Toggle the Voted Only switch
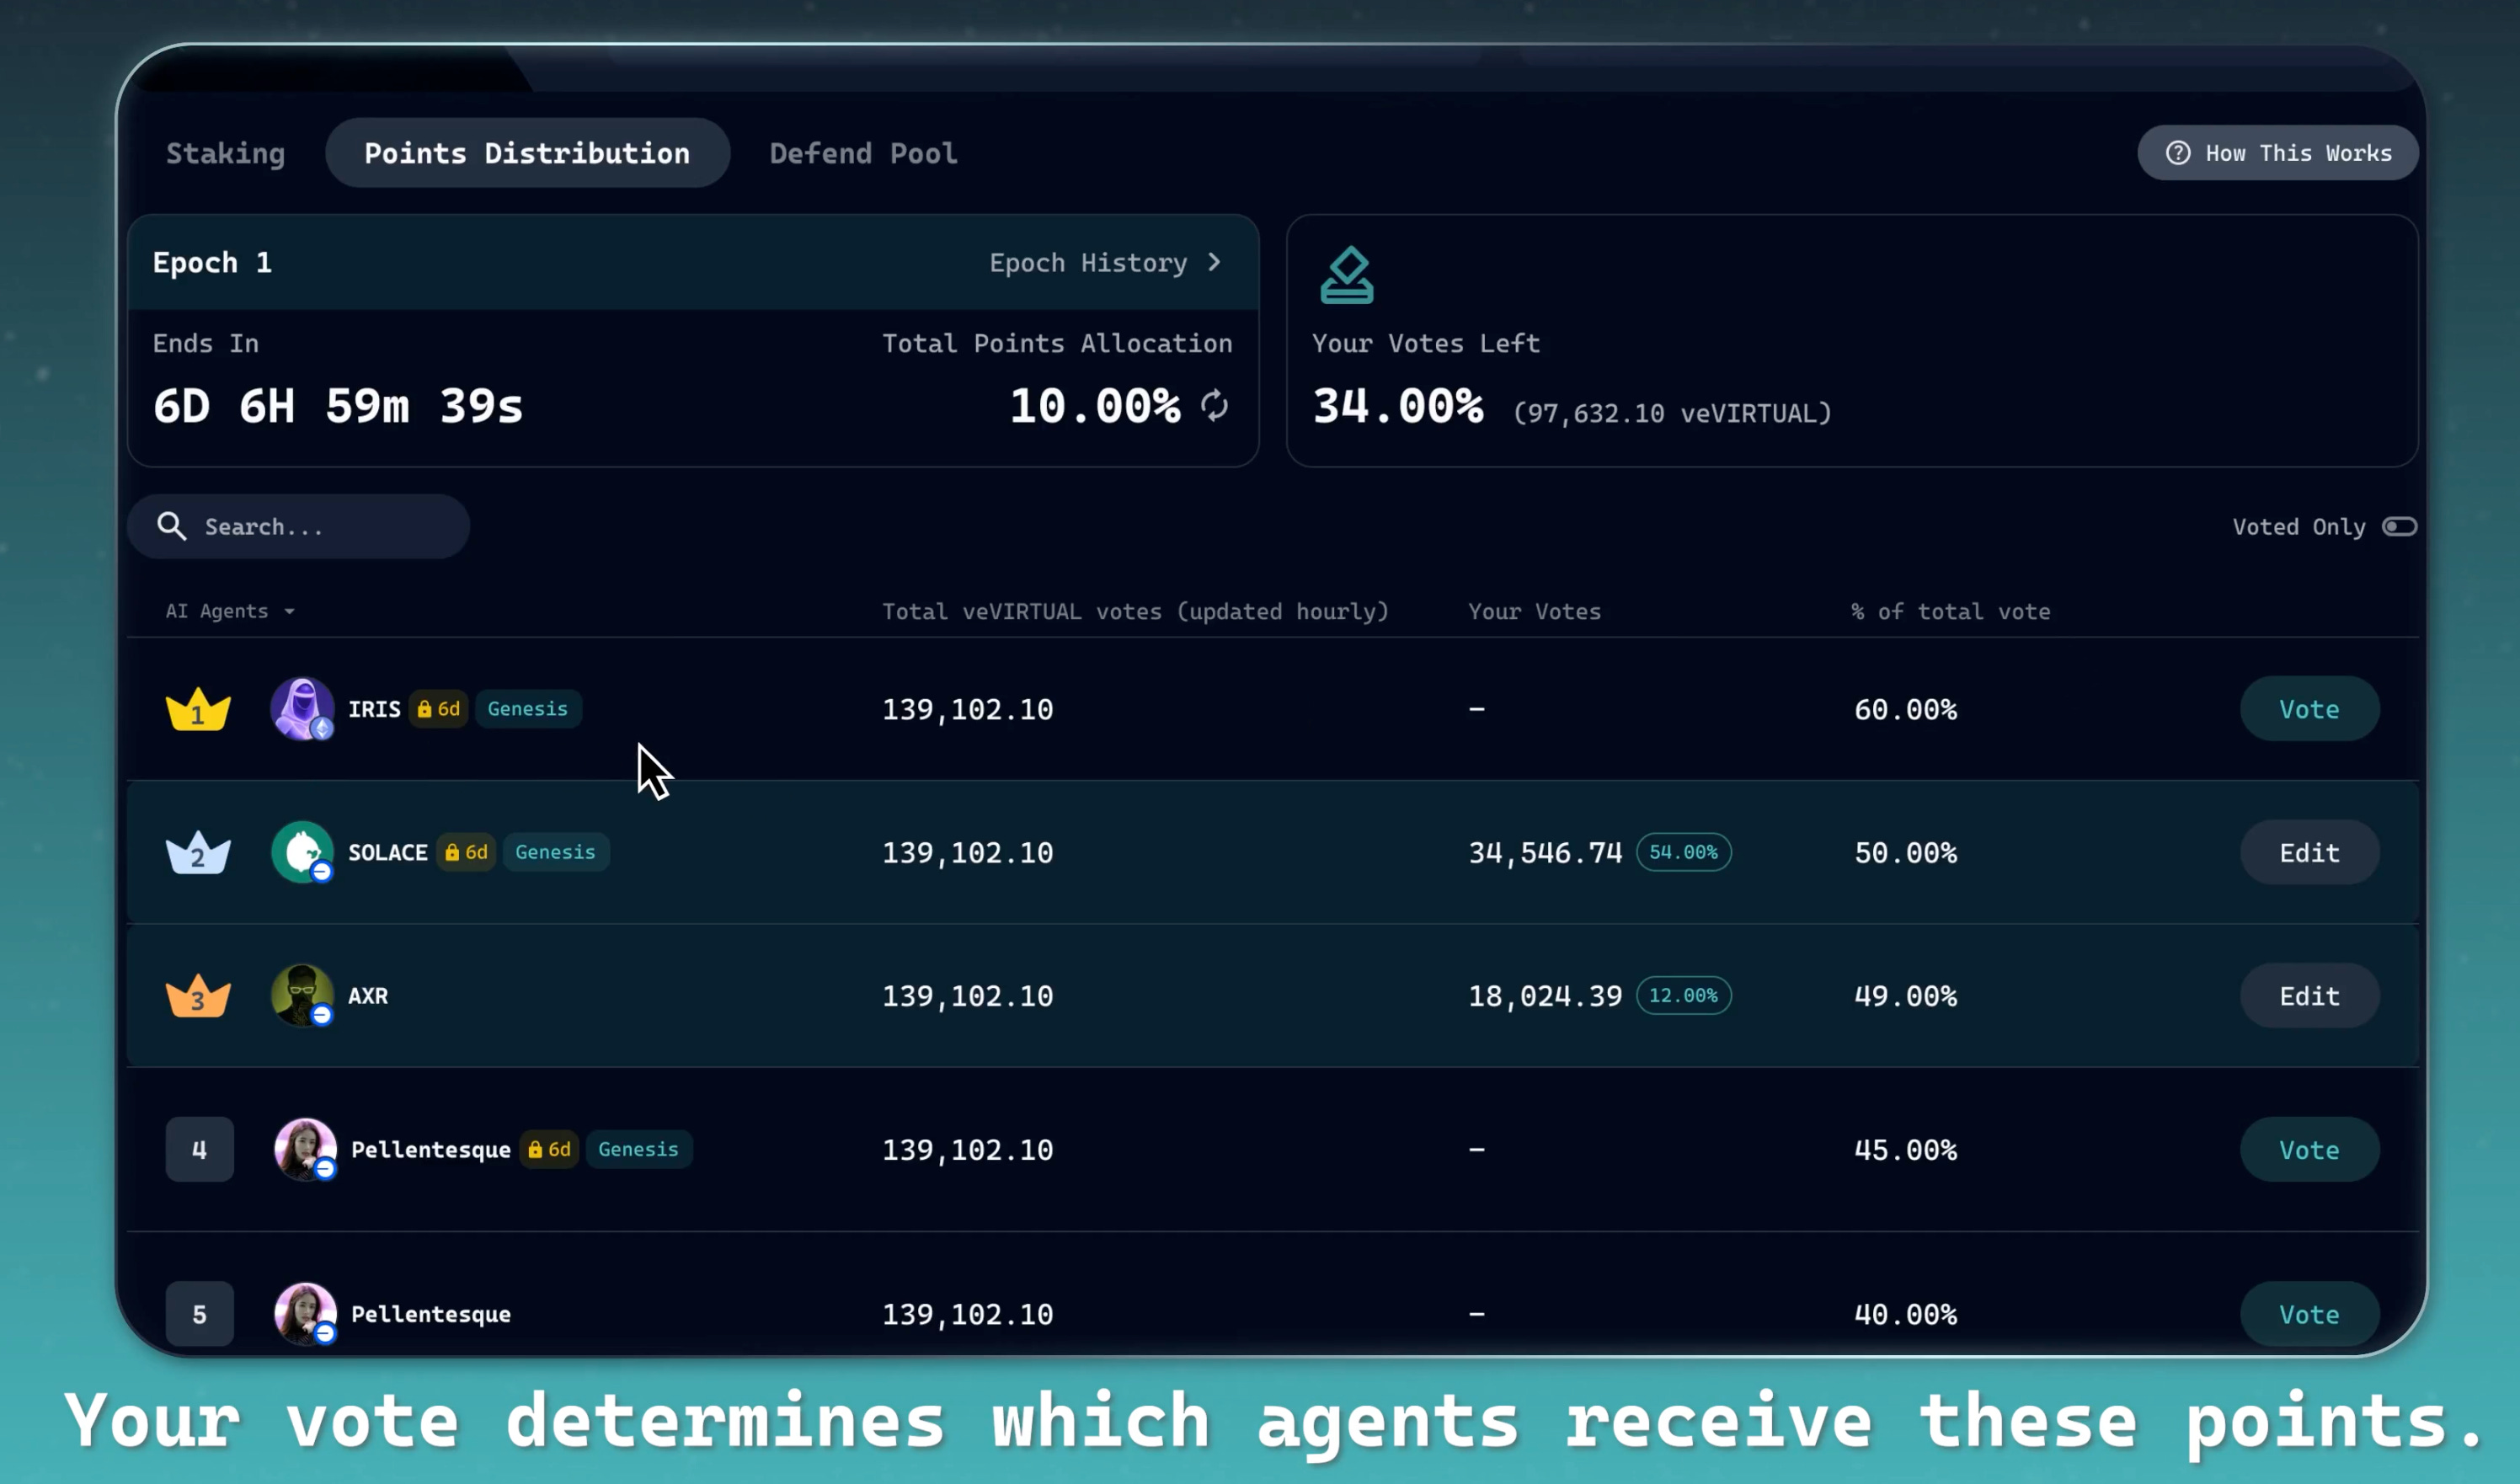2520x1484 pixels. coord(2399,526)
